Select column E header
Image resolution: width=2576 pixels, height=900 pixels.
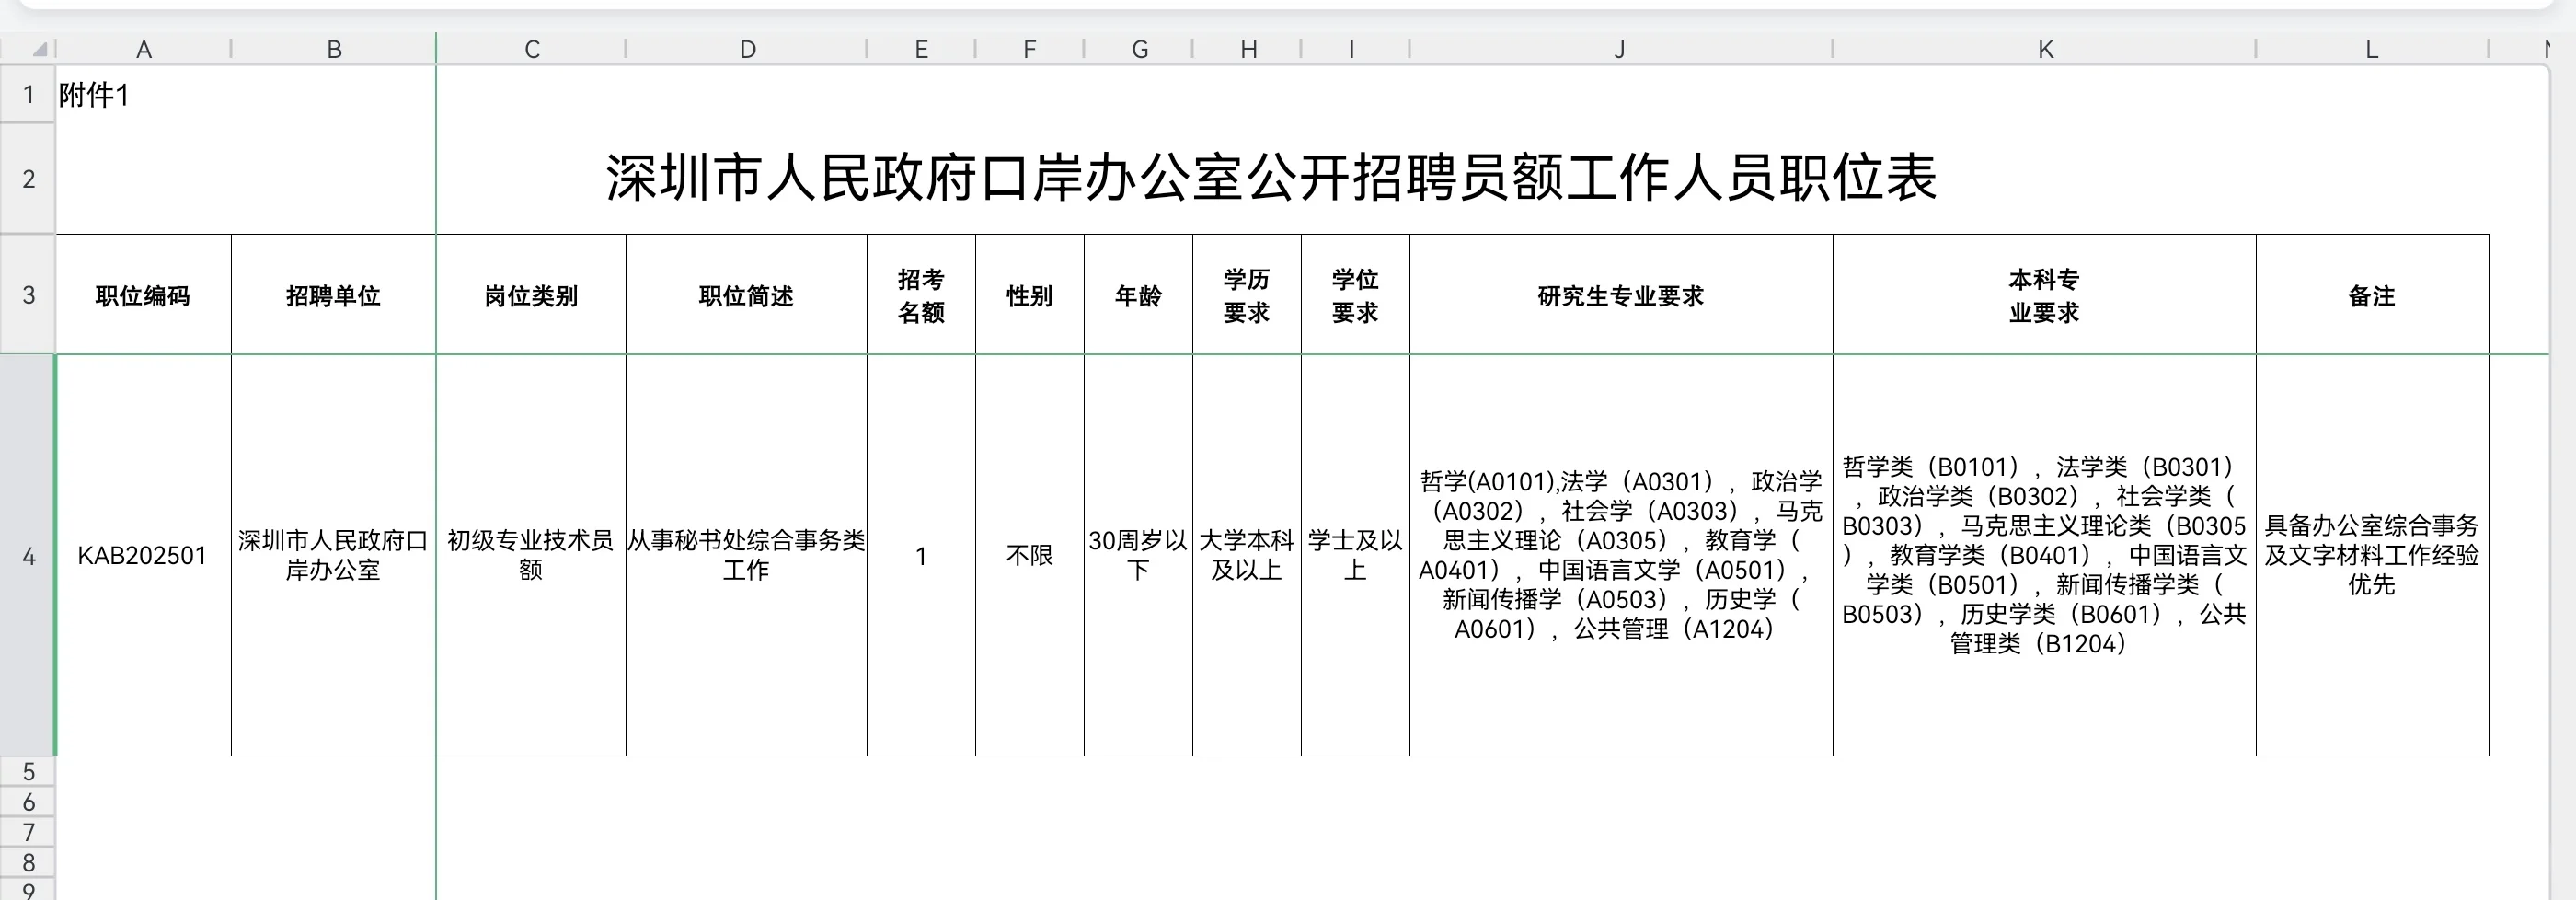[921, 49]
